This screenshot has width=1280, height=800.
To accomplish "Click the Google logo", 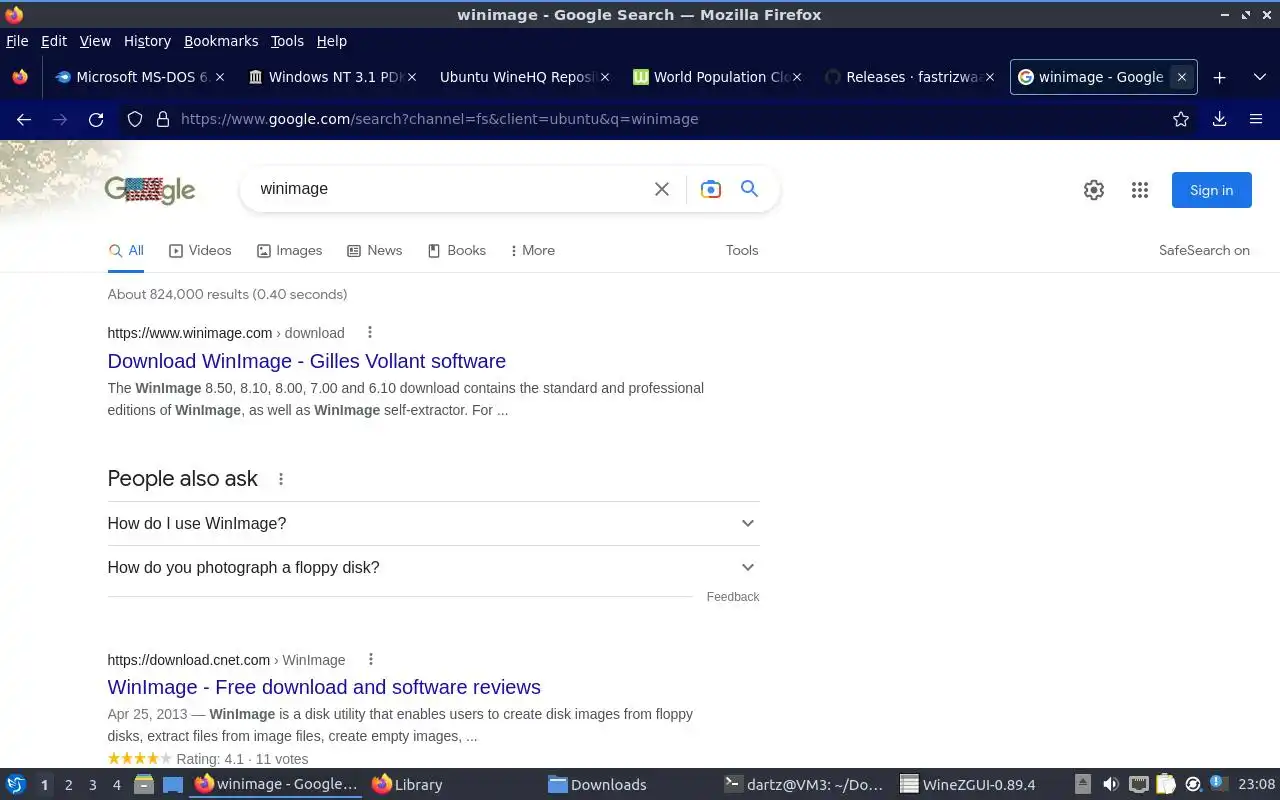I will coord(150,189).
